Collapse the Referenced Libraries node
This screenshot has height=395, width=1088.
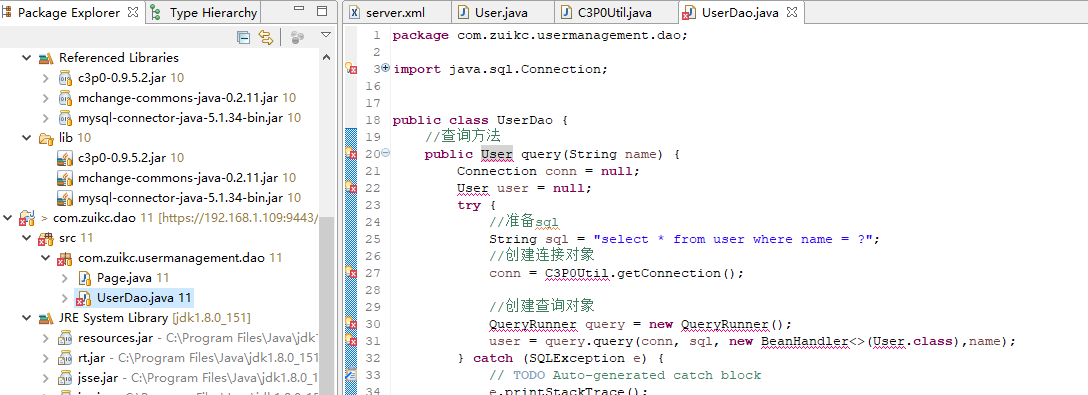tap(26, 58)
